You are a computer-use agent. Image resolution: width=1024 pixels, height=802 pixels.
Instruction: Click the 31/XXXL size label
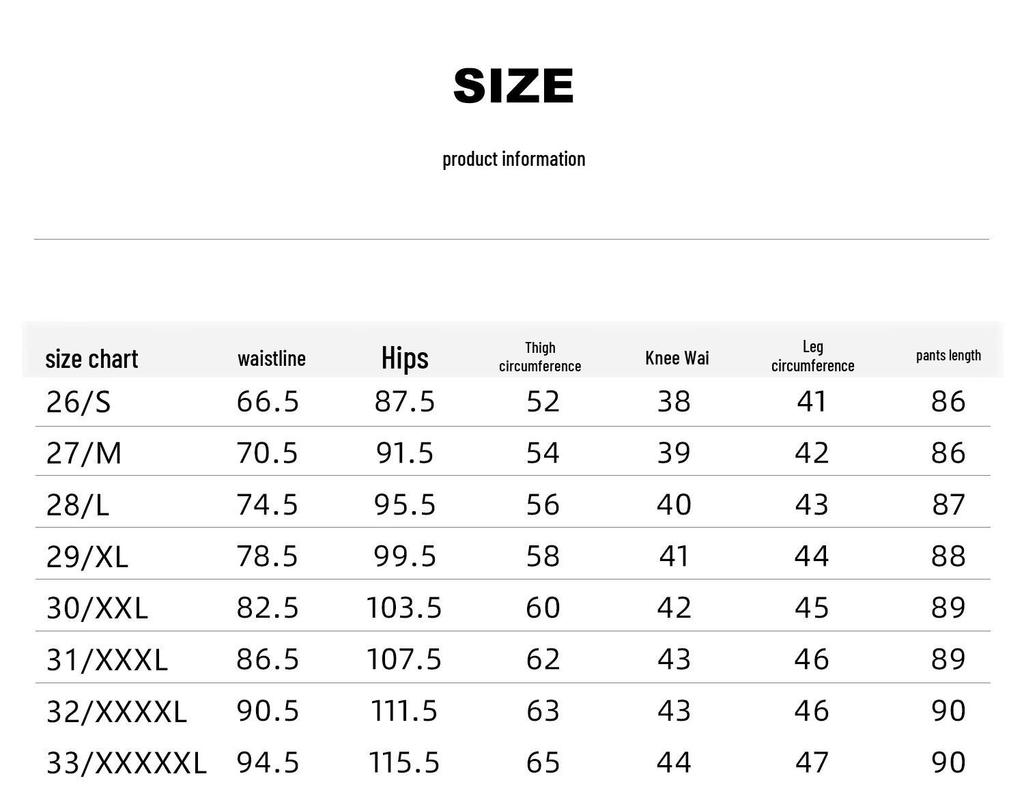tap(106, 660)
